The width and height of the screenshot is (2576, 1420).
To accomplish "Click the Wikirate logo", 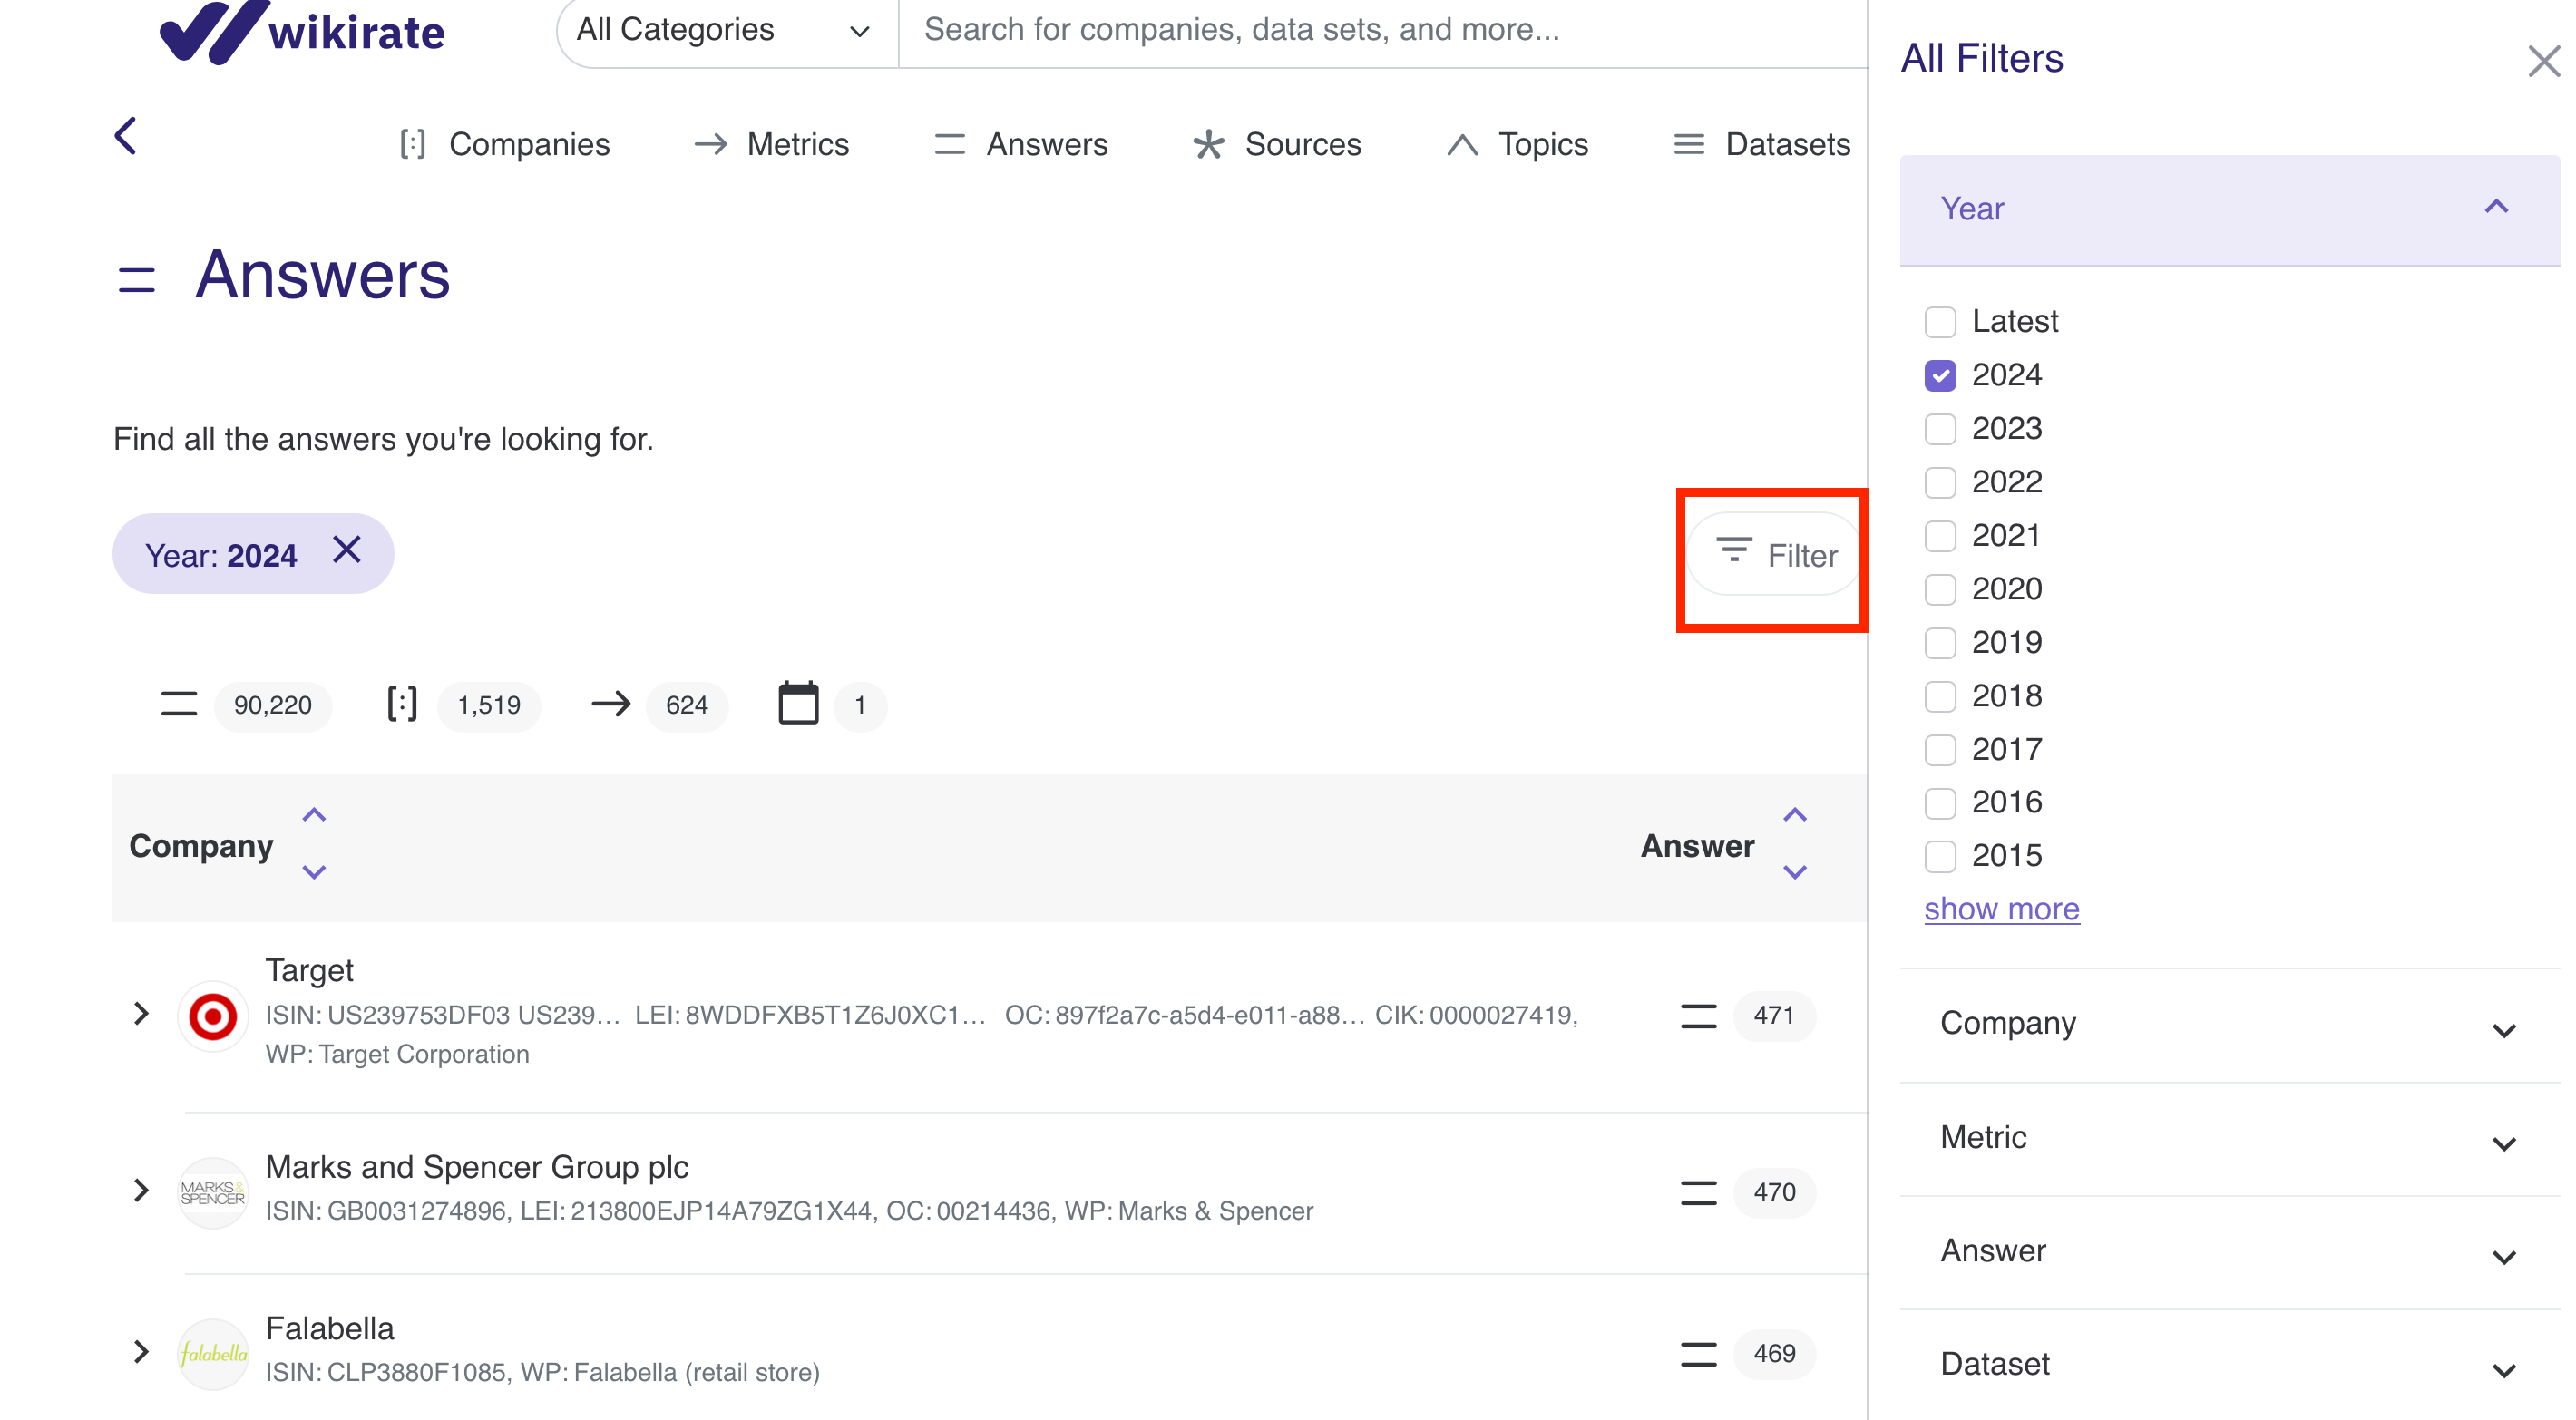I will [301, 32].
